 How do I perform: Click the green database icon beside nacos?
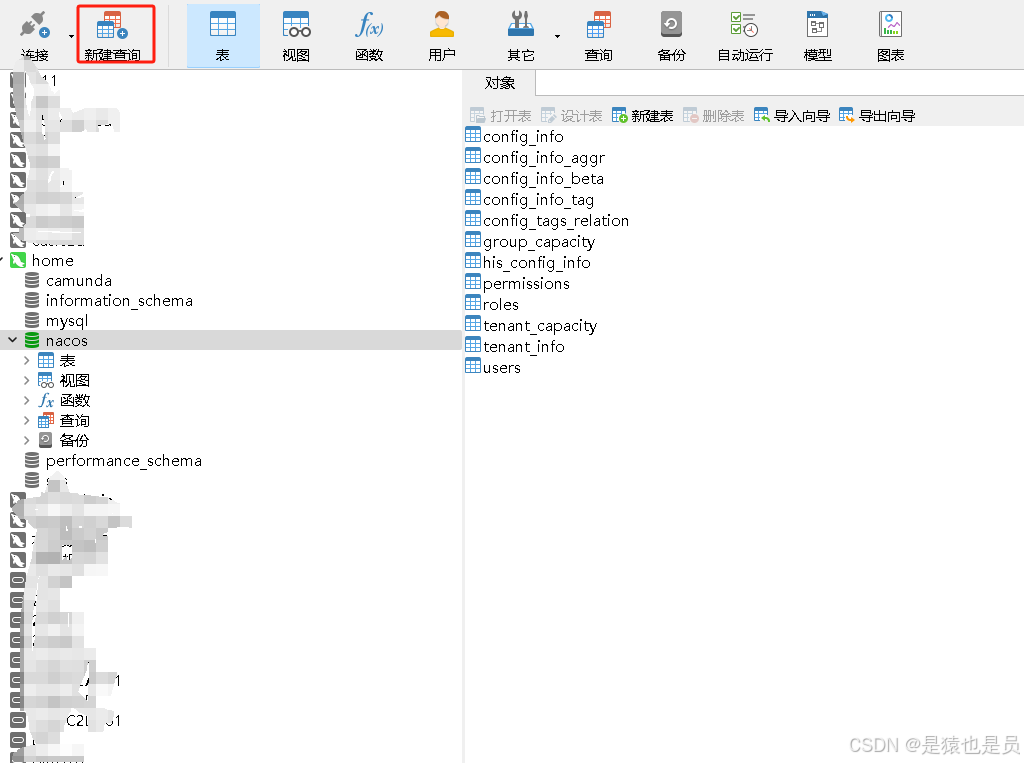click(x=32, y=340)
